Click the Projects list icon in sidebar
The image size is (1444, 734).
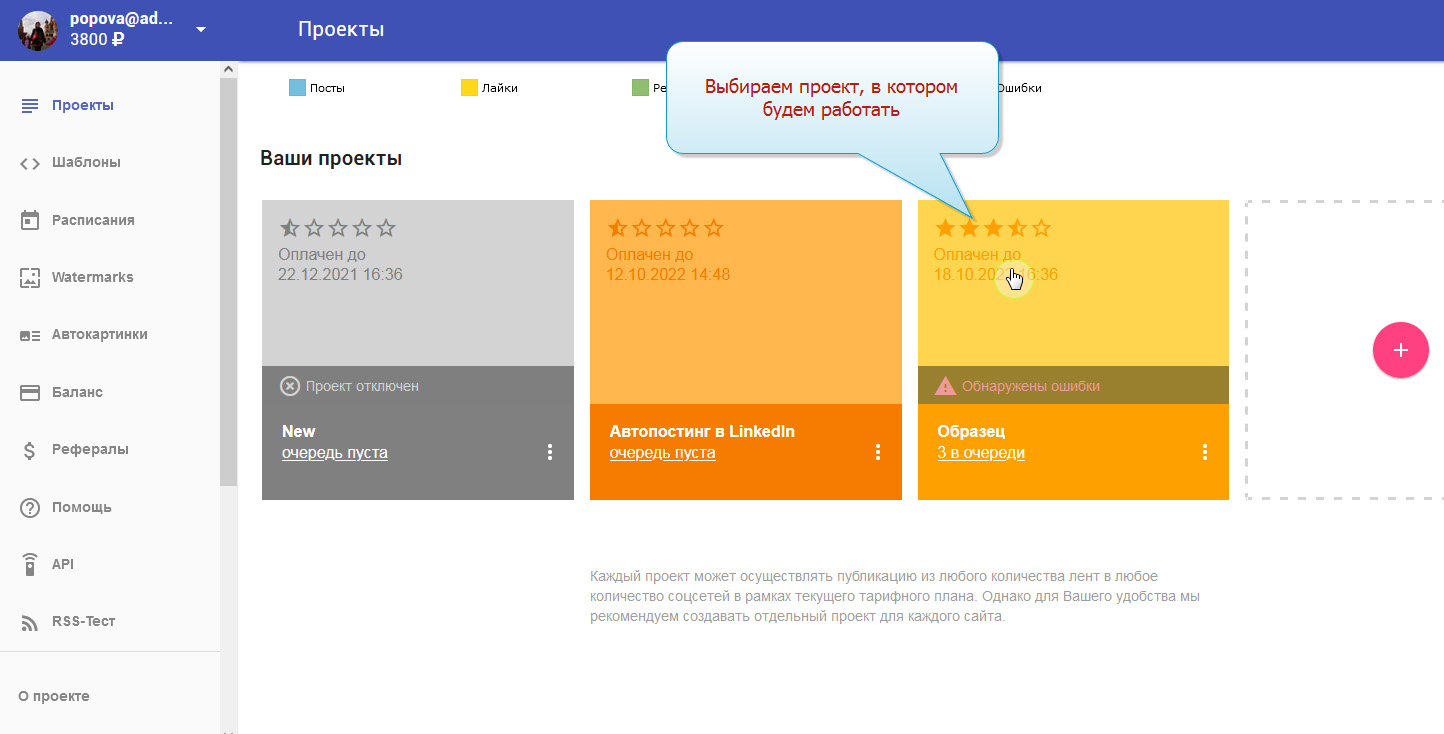(x=30, y=105)
